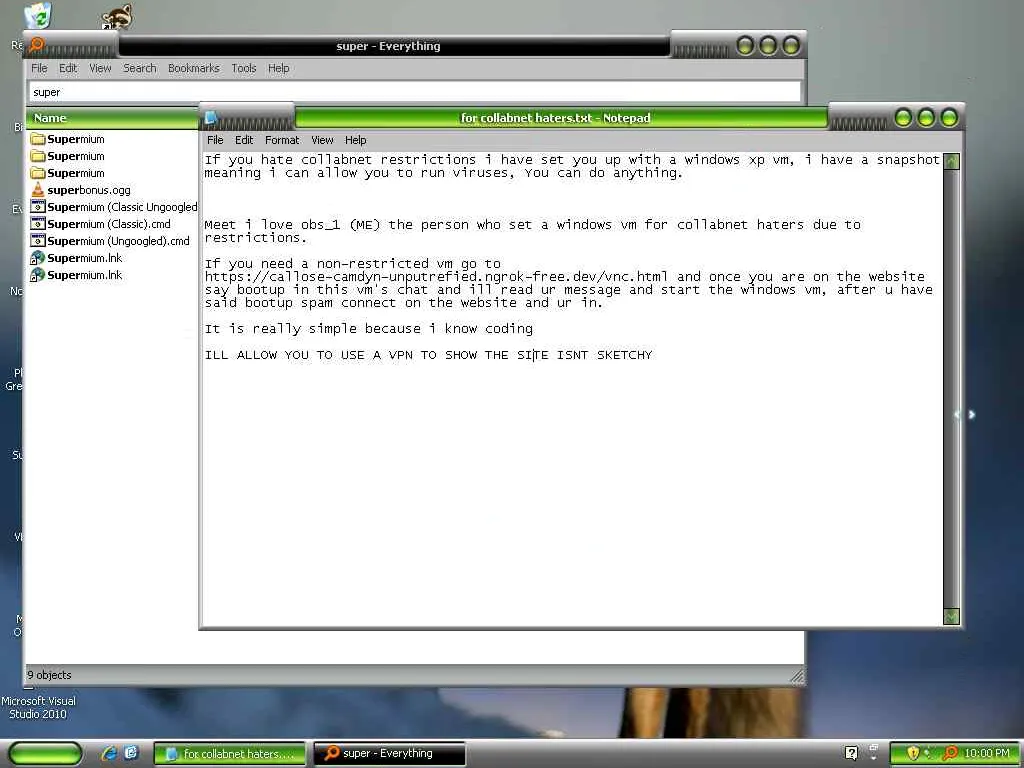
Task: Click line starting 'ILL ALLOW YOU TO USE A VPN'
Action: tap(428, 355)
